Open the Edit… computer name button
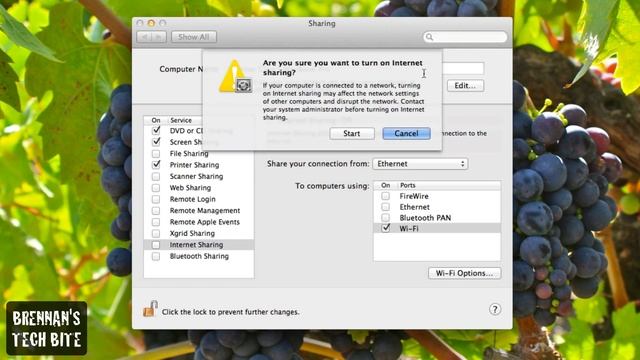Screen dimensions: 640x360 point(465,86)
